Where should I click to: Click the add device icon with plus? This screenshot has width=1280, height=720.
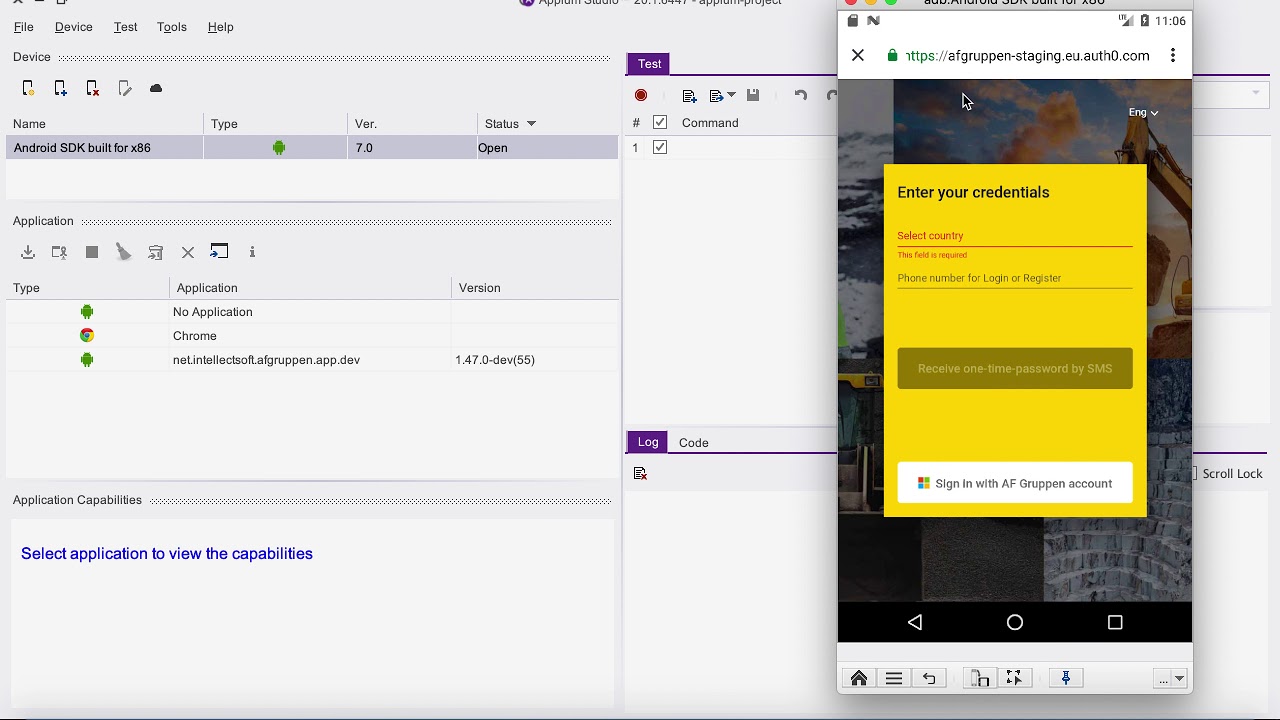tap(60, 89)
